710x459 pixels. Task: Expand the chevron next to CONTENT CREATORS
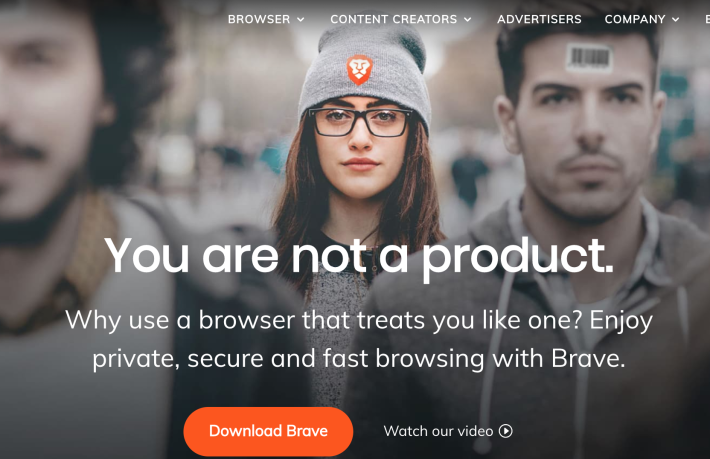click(x=468, y=19)
